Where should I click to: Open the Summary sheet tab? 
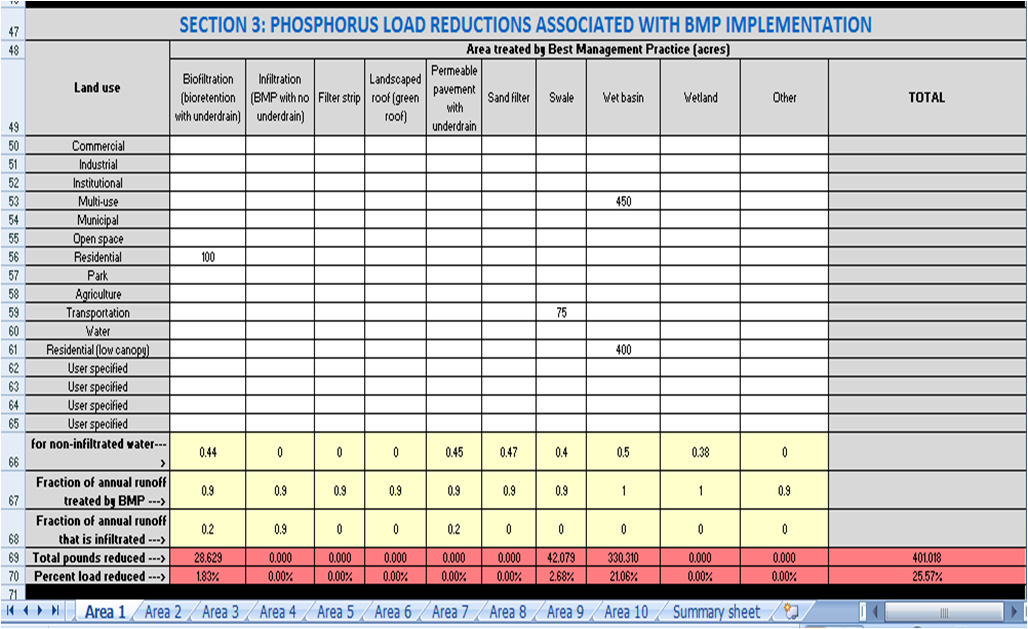(x=715, y=612)
